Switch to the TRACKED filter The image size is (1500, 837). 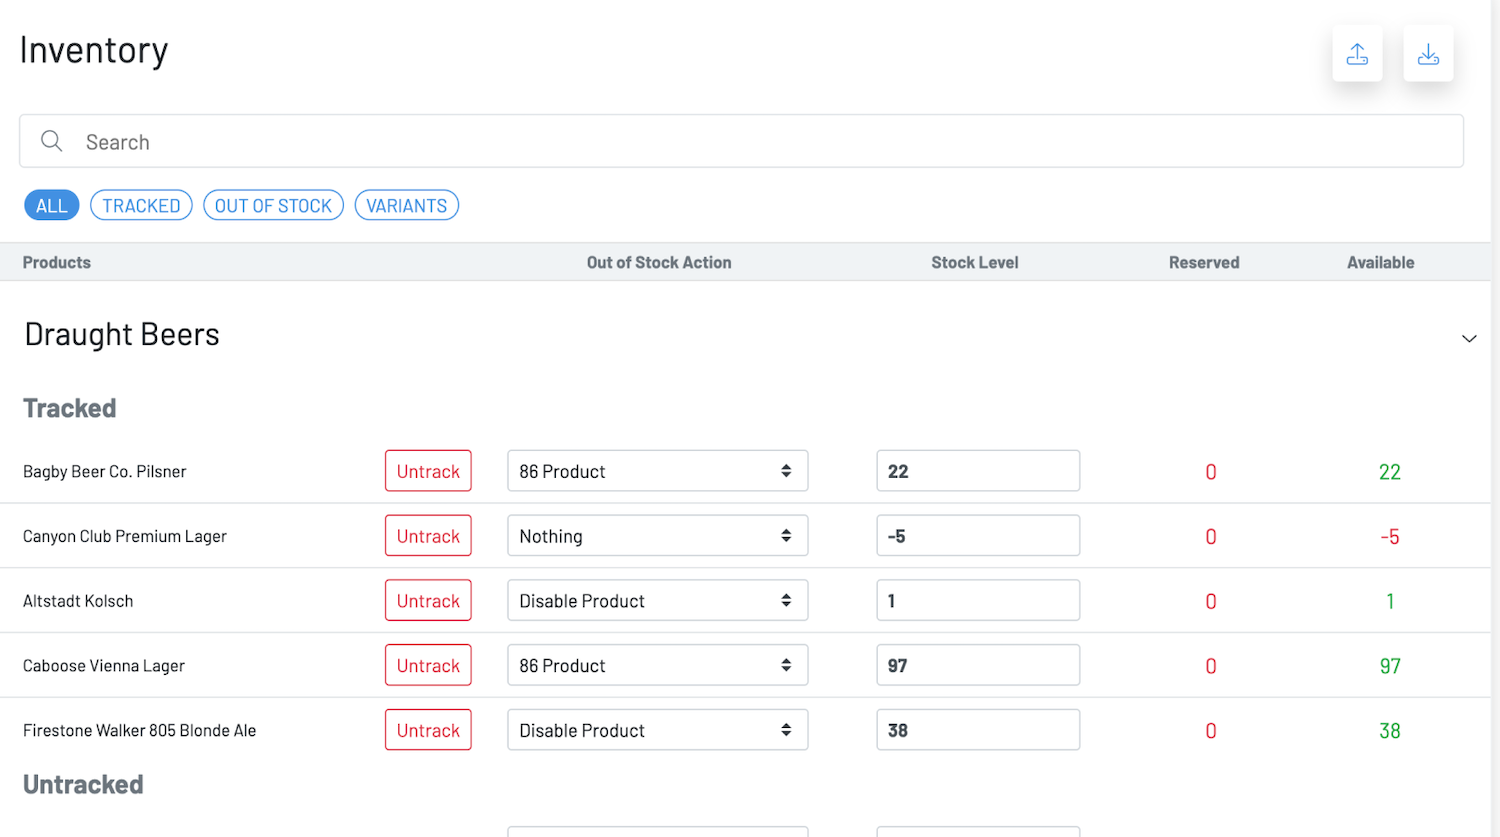pos(141,206)
